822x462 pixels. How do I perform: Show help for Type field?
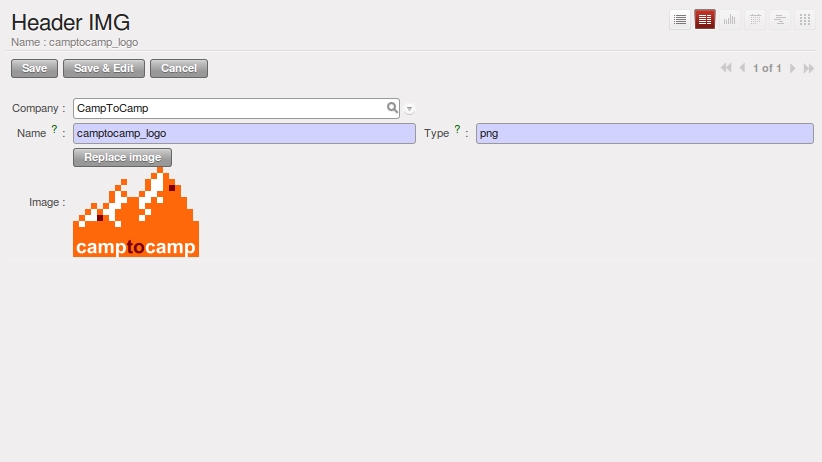[457, 129]
